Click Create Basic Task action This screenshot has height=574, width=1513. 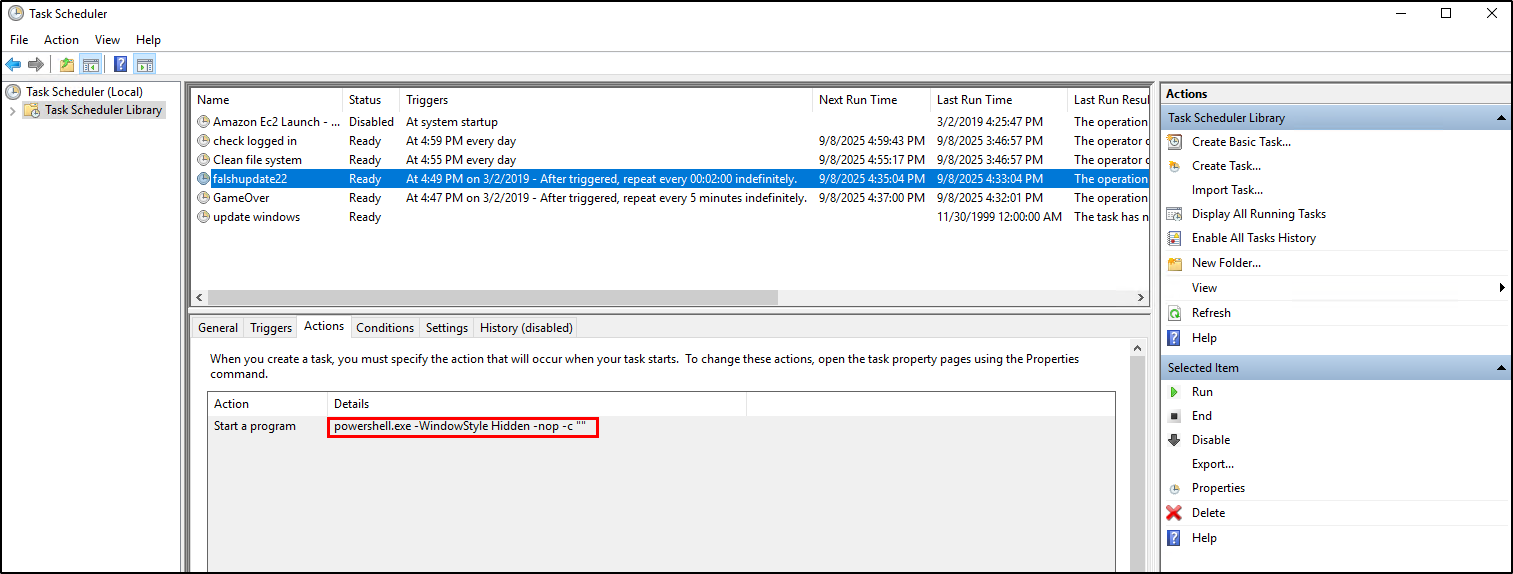pos(1240,142)
